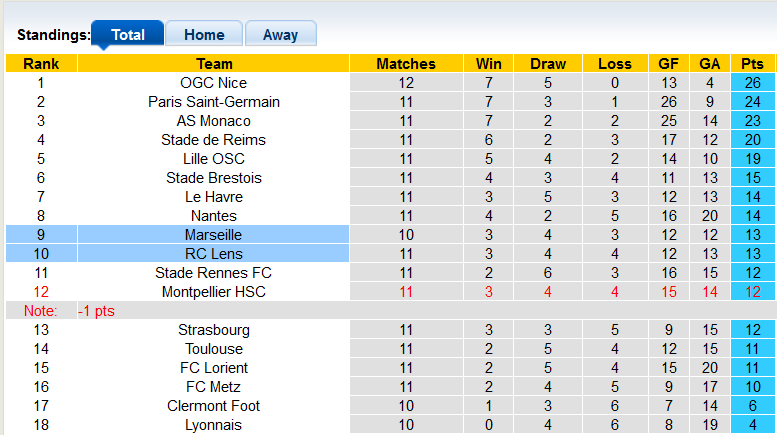Select the Lyonnais team name
The height and width of the screenshot is (435, 777).
click(x=214, y=425)
